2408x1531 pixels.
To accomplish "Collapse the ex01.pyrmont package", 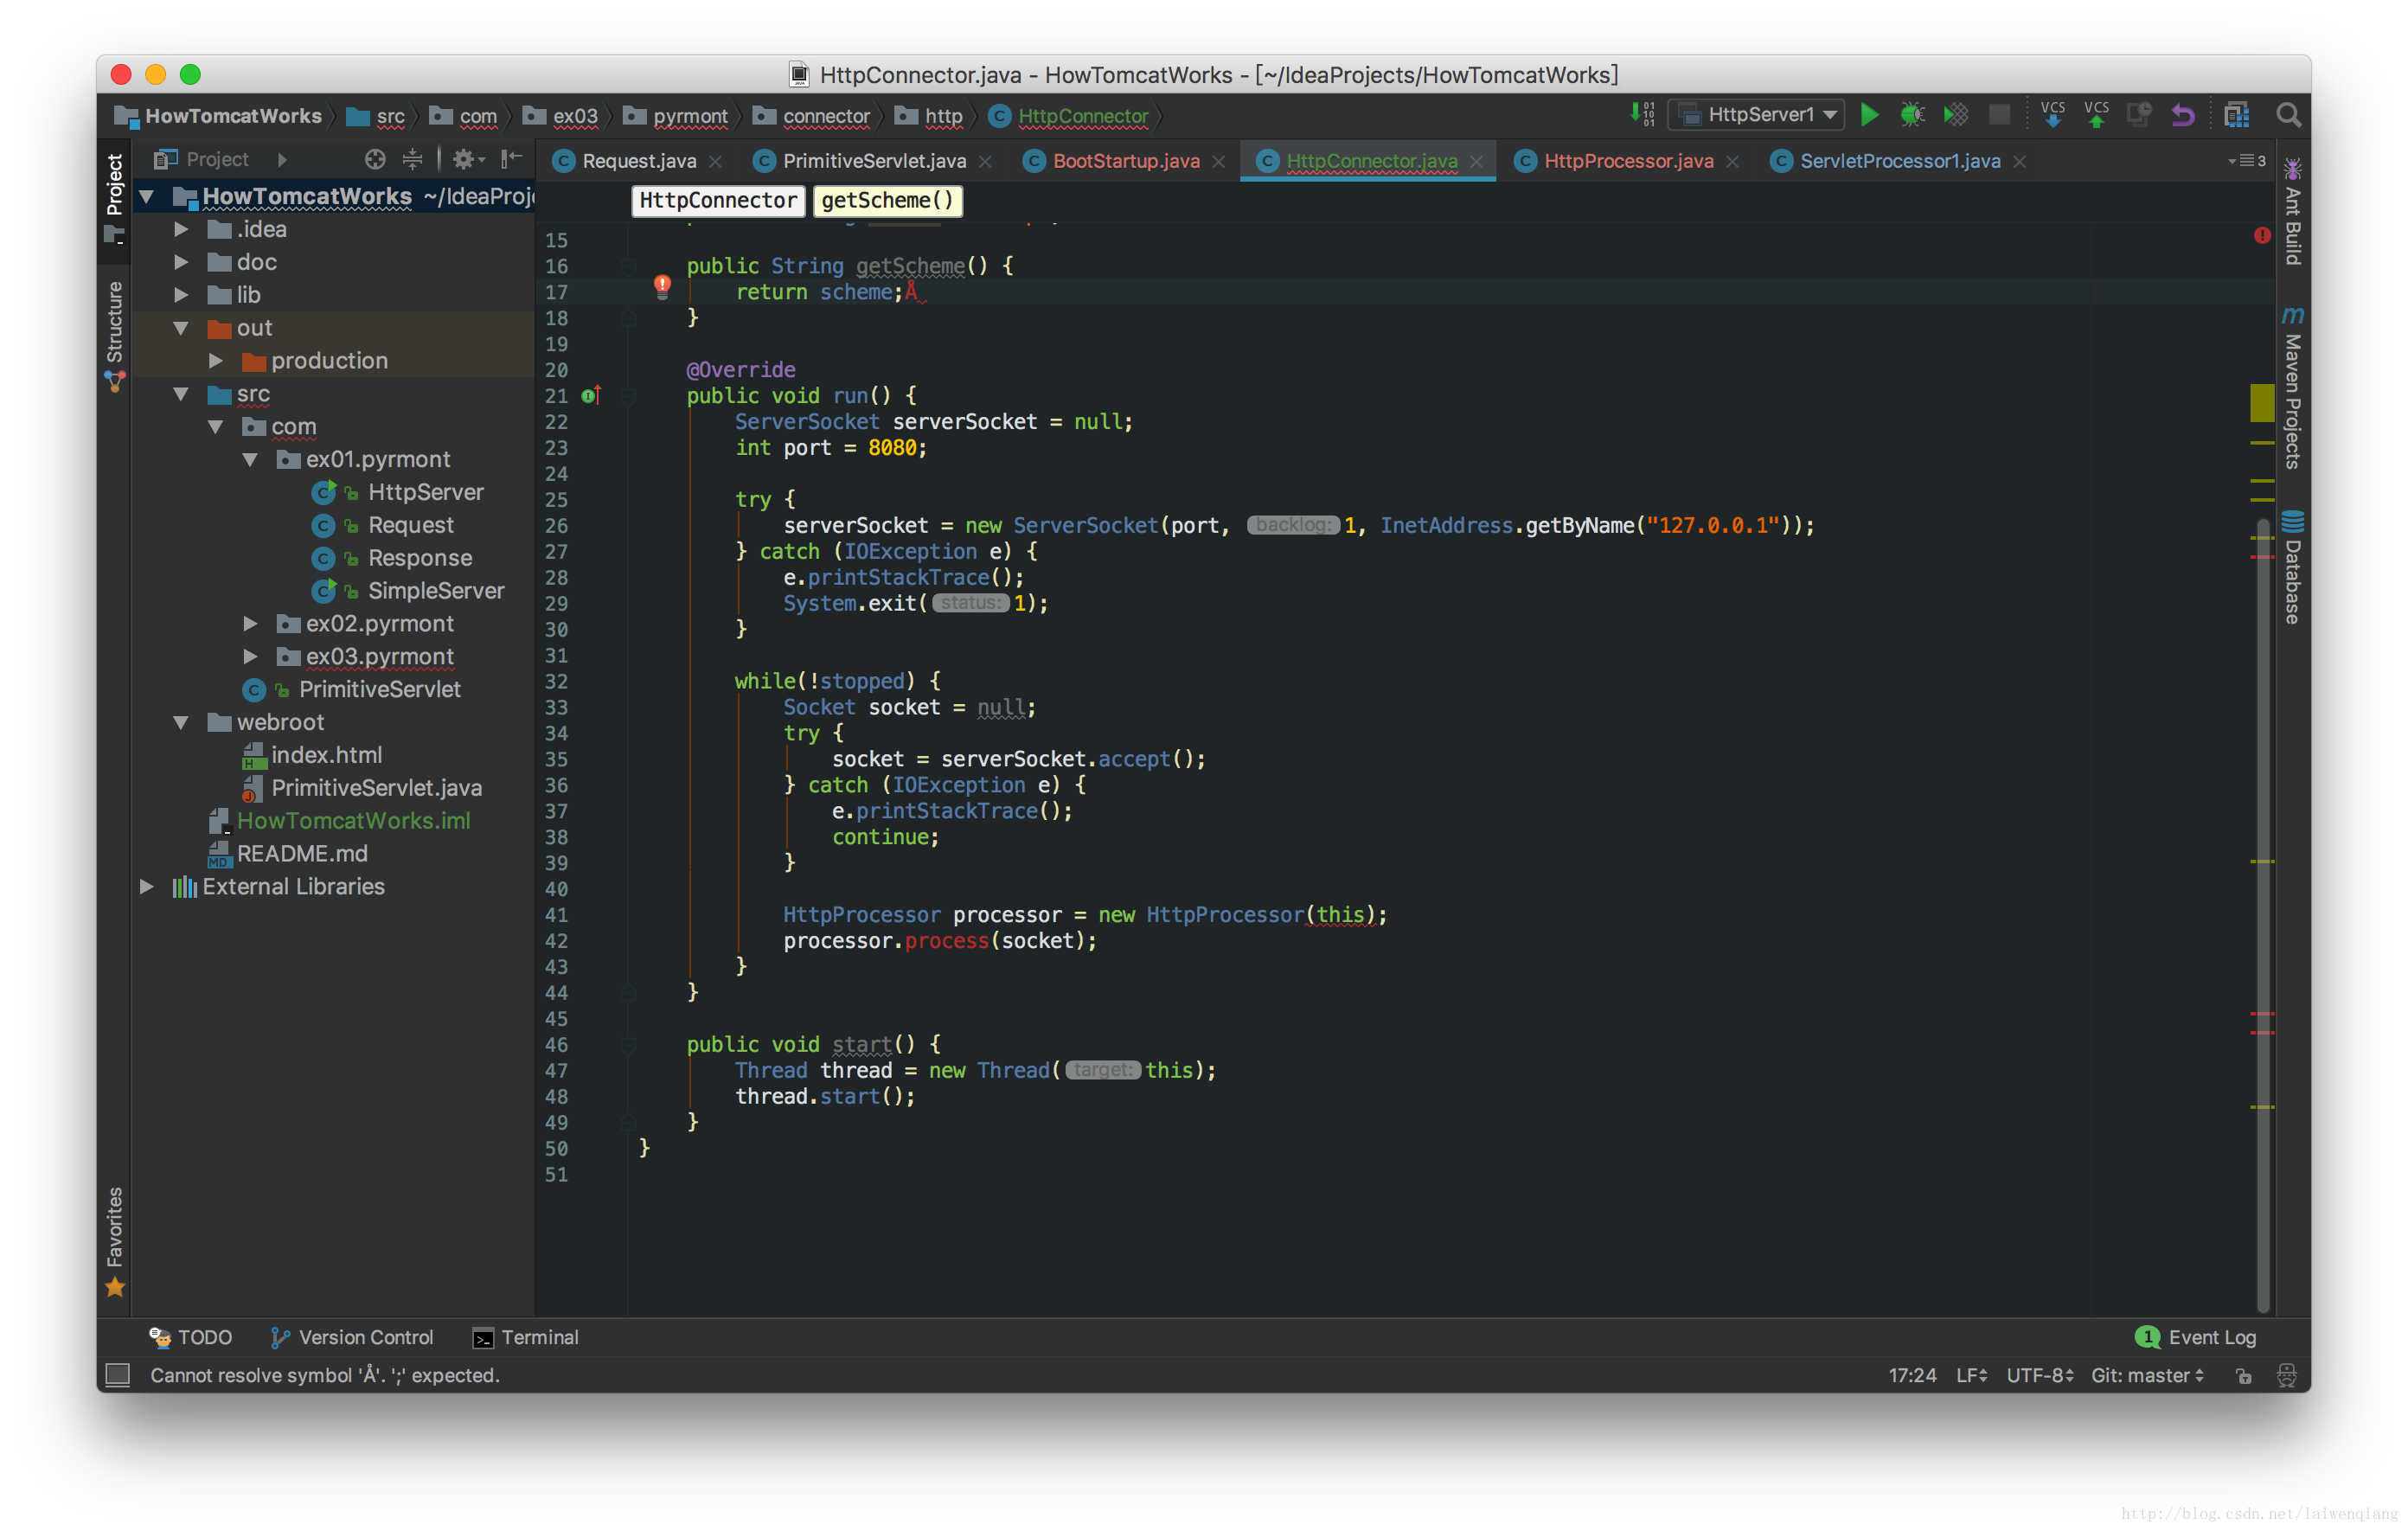I will (x=250, y=459).
